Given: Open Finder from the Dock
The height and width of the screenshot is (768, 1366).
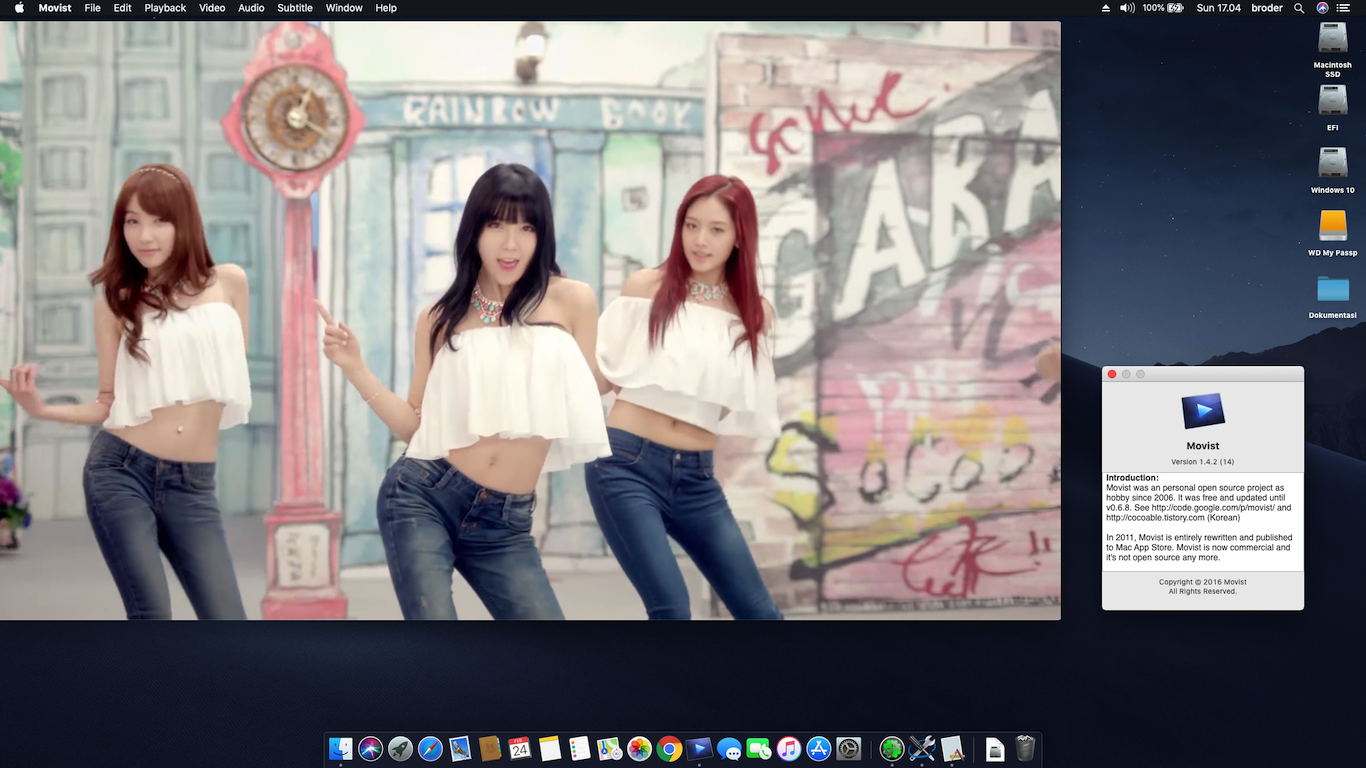Looking at the screenshot, I should tap(341, 748).
